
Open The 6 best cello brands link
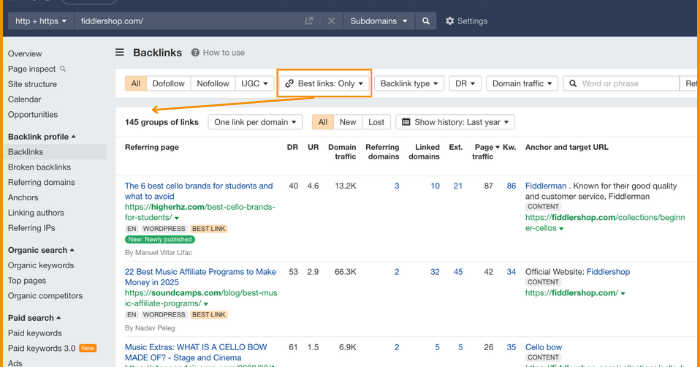point(199,191)
